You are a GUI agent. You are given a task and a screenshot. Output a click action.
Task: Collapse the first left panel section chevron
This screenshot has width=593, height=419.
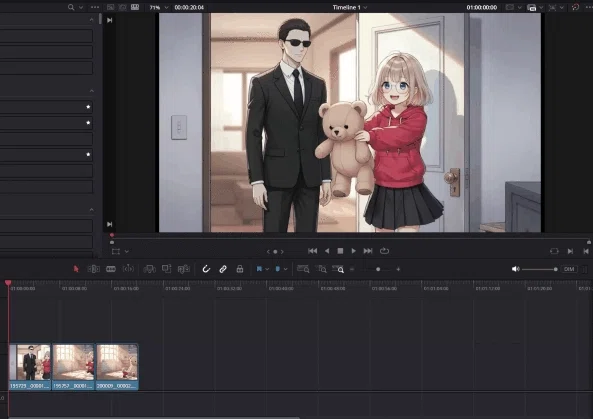tap(92, 20)
